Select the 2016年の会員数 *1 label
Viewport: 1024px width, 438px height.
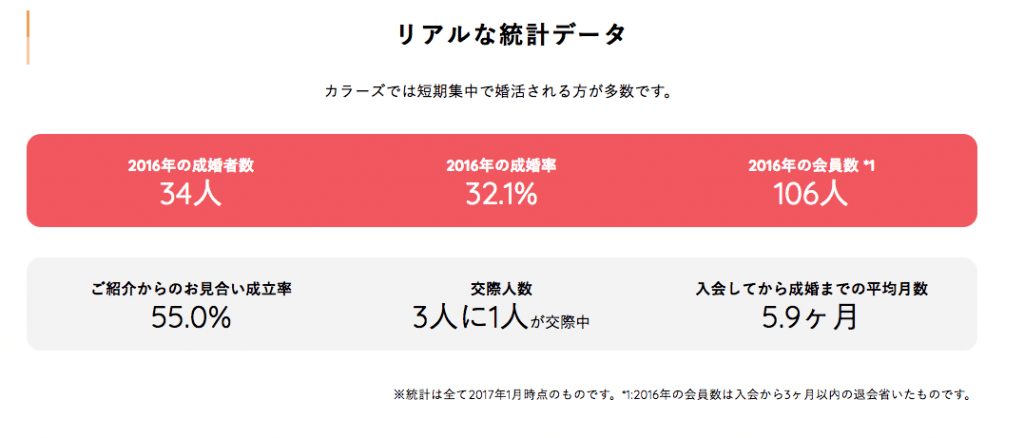pyautogui.click(x=812, y=166)
